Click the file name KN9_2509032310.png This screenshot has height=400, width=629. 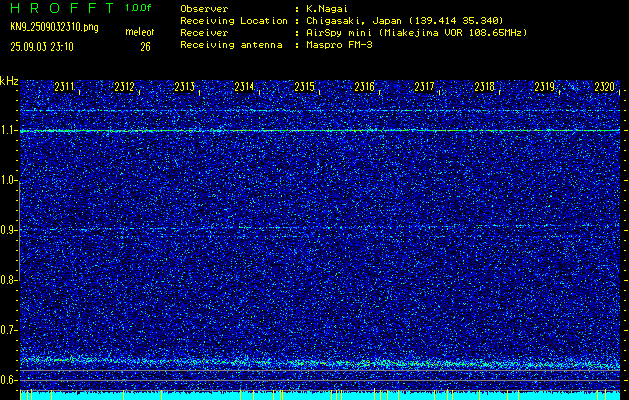[x=54, y=27]
